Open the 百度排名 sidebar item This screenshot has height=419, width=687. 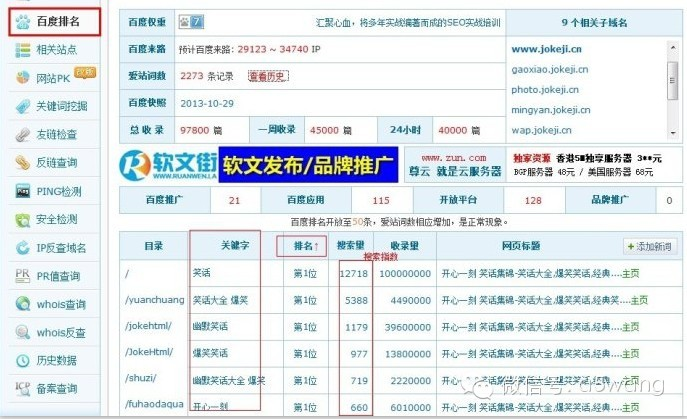[x=54, y=21]
